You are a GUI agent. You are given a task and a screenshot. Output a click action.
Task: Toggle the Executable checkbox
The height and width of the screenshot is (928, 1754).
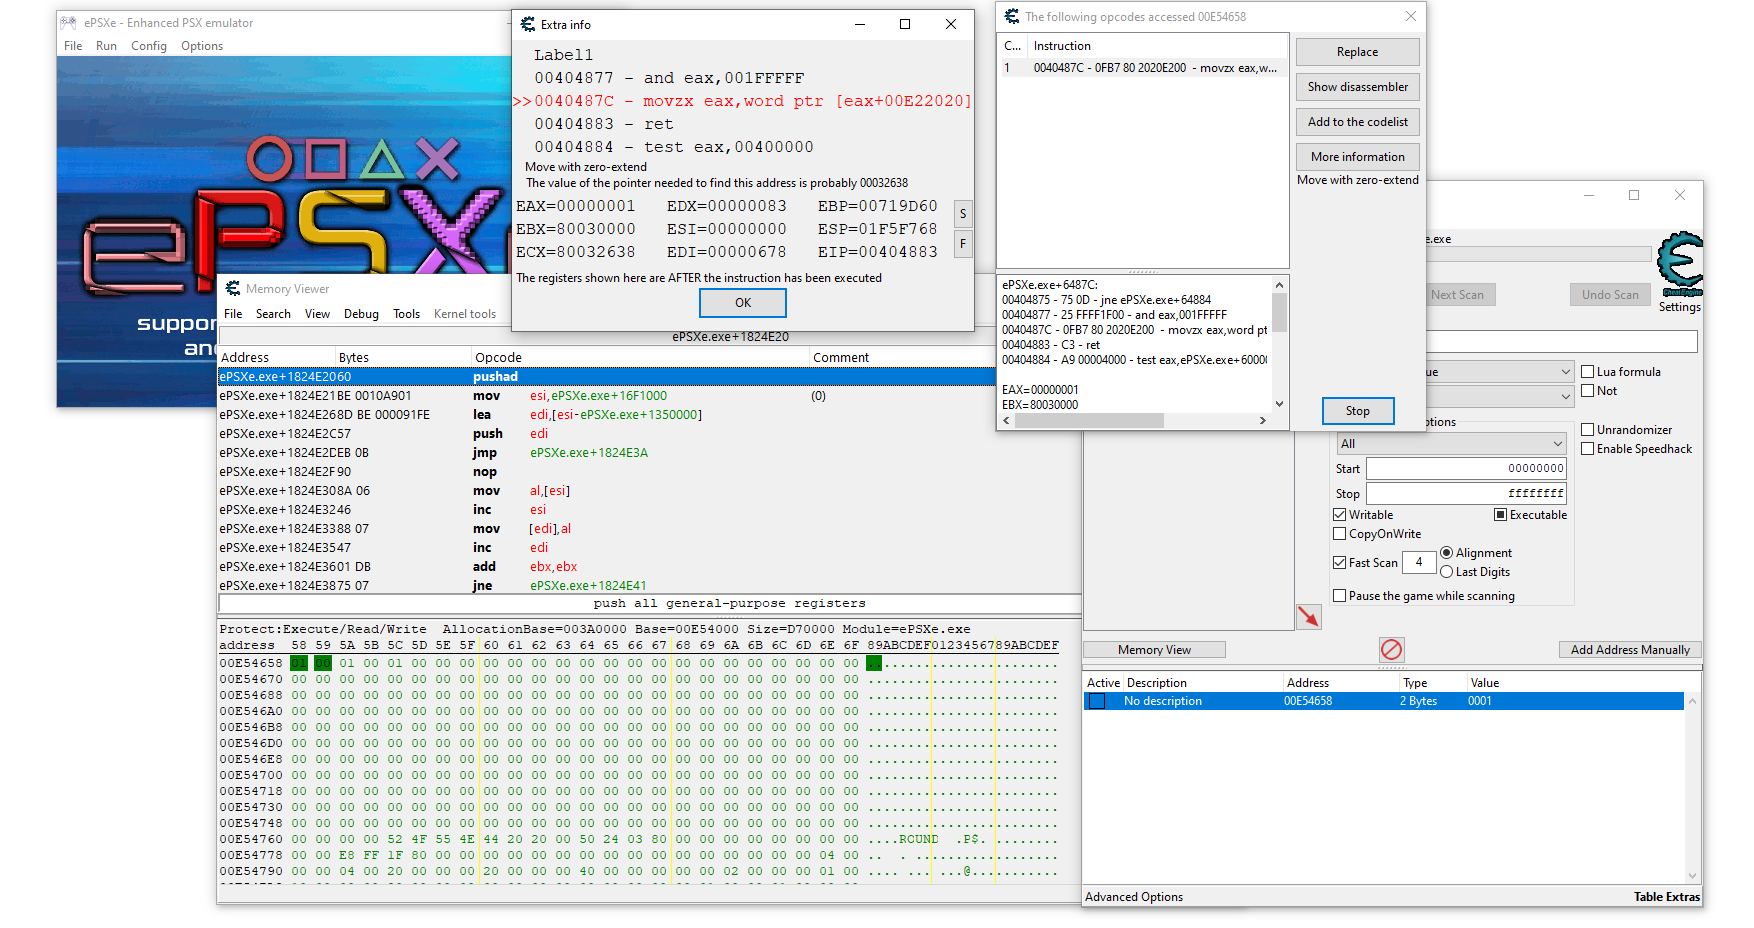coord(1500,514)
